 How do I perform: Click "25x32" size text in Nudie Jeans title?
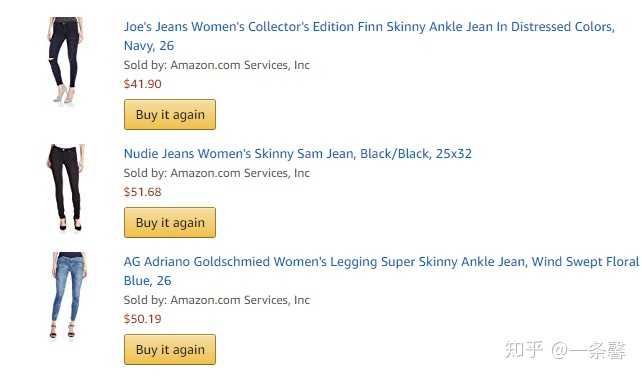pyautogui.click(x=454, y=154)
